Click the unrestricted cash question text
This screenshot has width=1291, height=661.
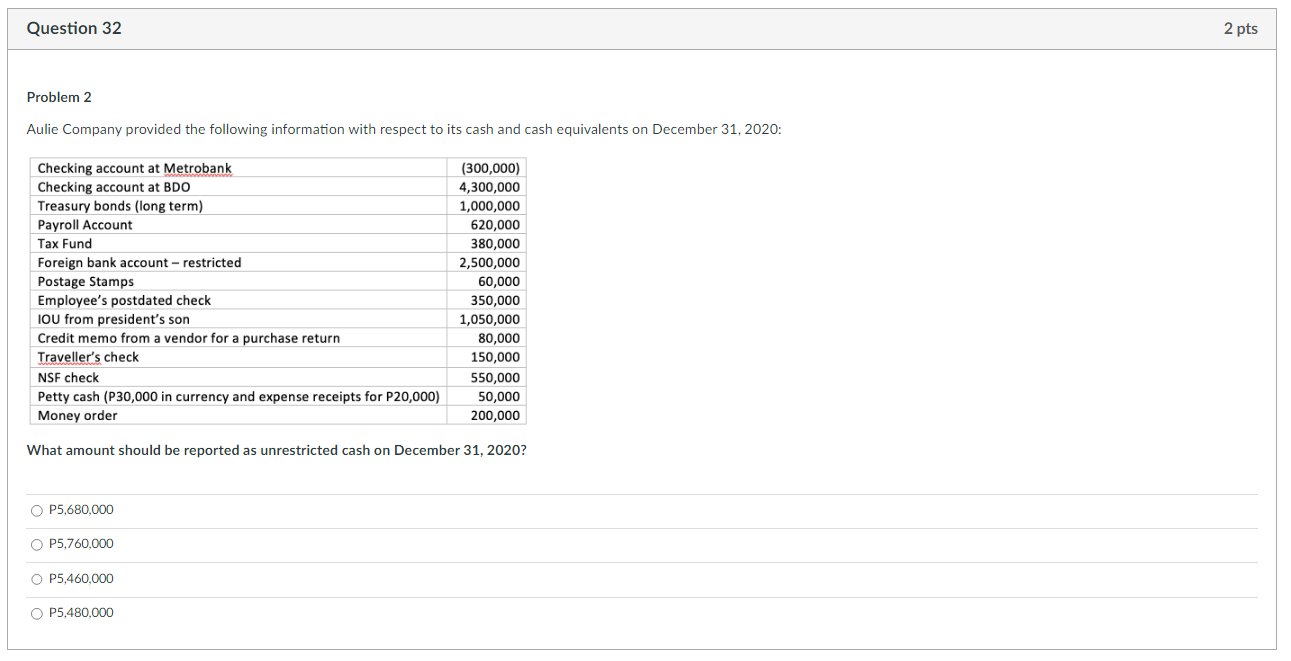[x=277, y=449]
